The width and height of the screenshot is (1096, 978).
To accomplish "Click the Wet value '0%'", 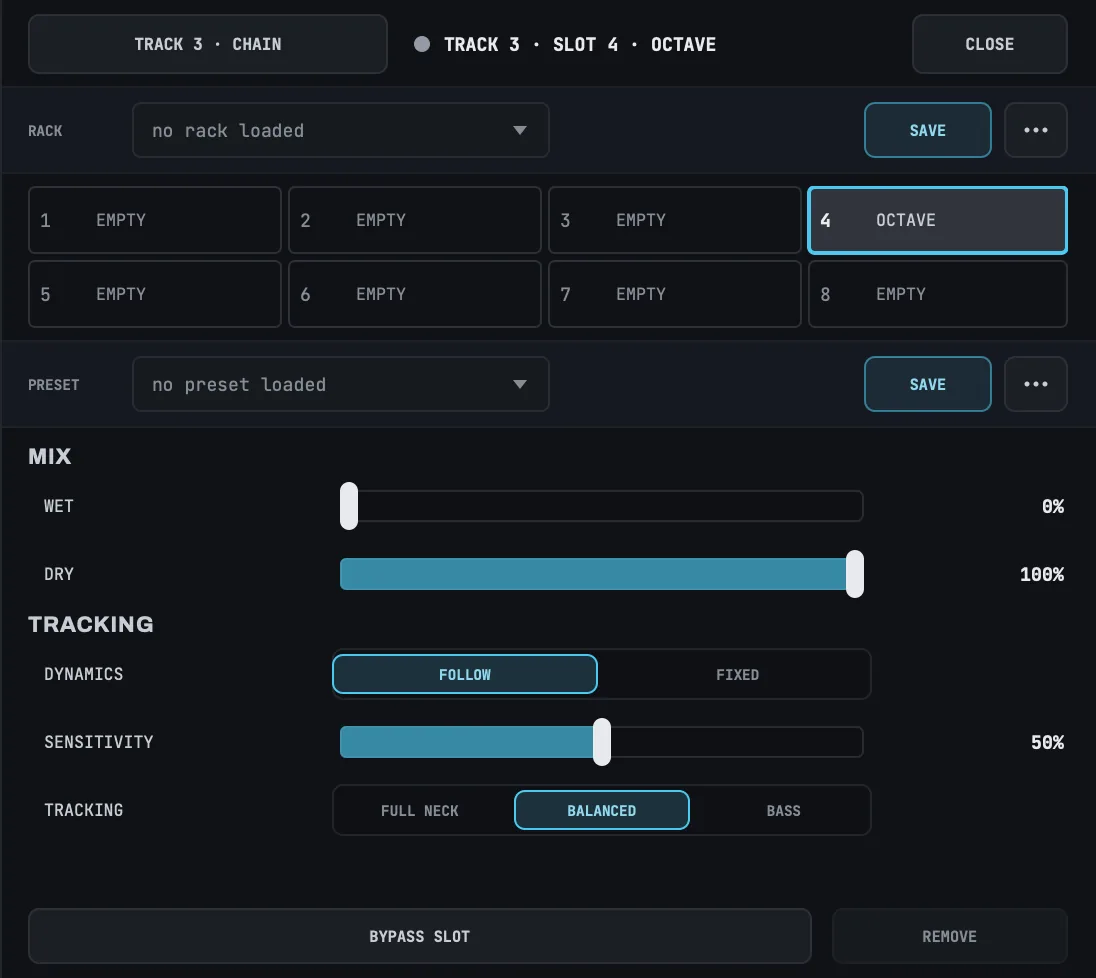I will click(x=1053, y=506).
